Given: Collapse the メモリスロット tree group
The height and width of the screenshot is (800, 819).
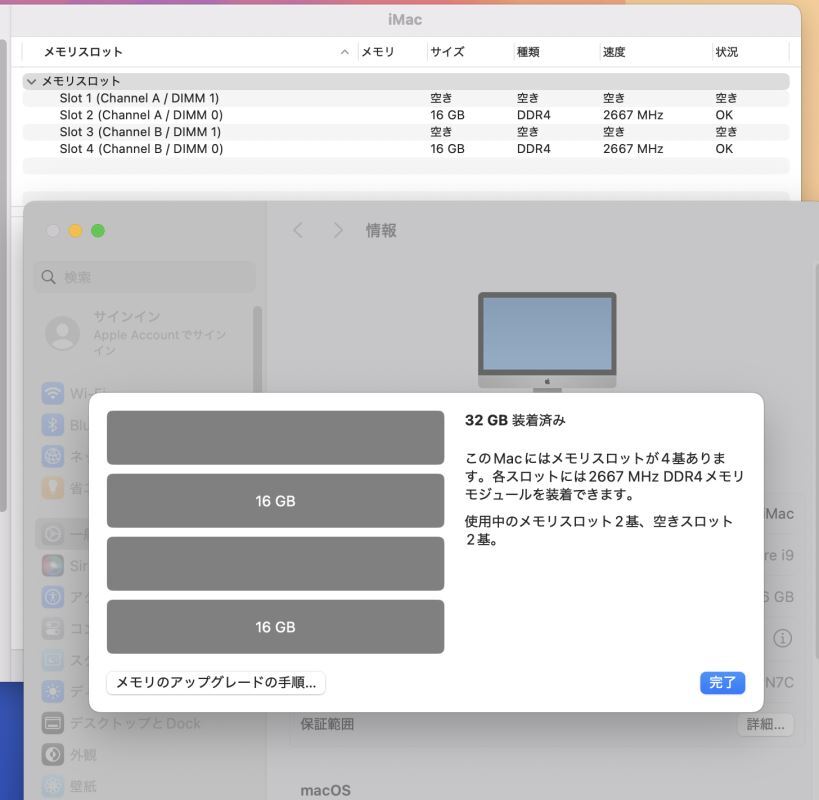Looking at the screenshot, I should [x=31, y=81].
